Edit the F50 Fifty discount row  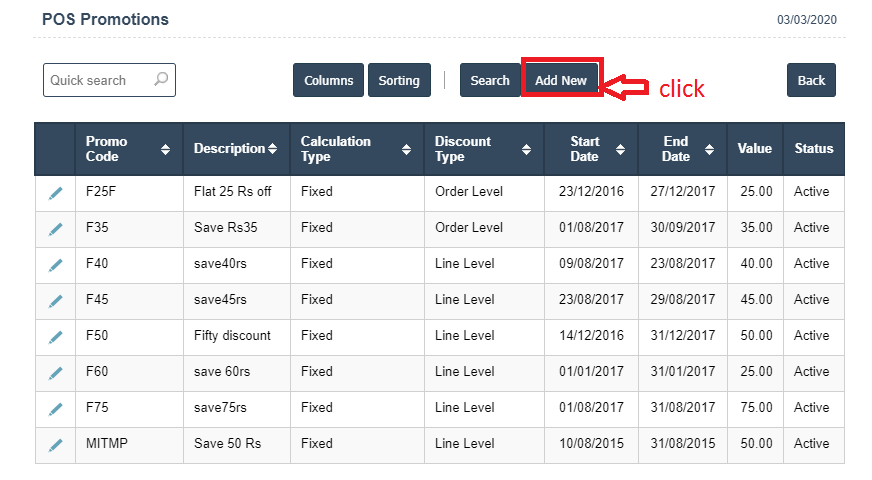click(55, 337)
